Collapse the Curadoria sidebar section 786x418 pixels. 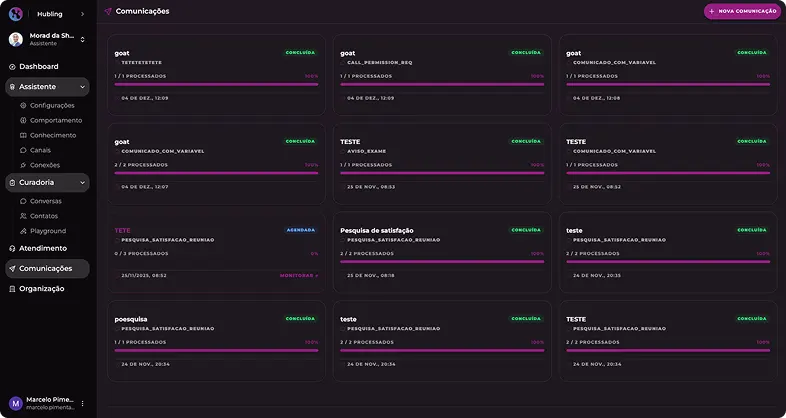pos(82,183)
